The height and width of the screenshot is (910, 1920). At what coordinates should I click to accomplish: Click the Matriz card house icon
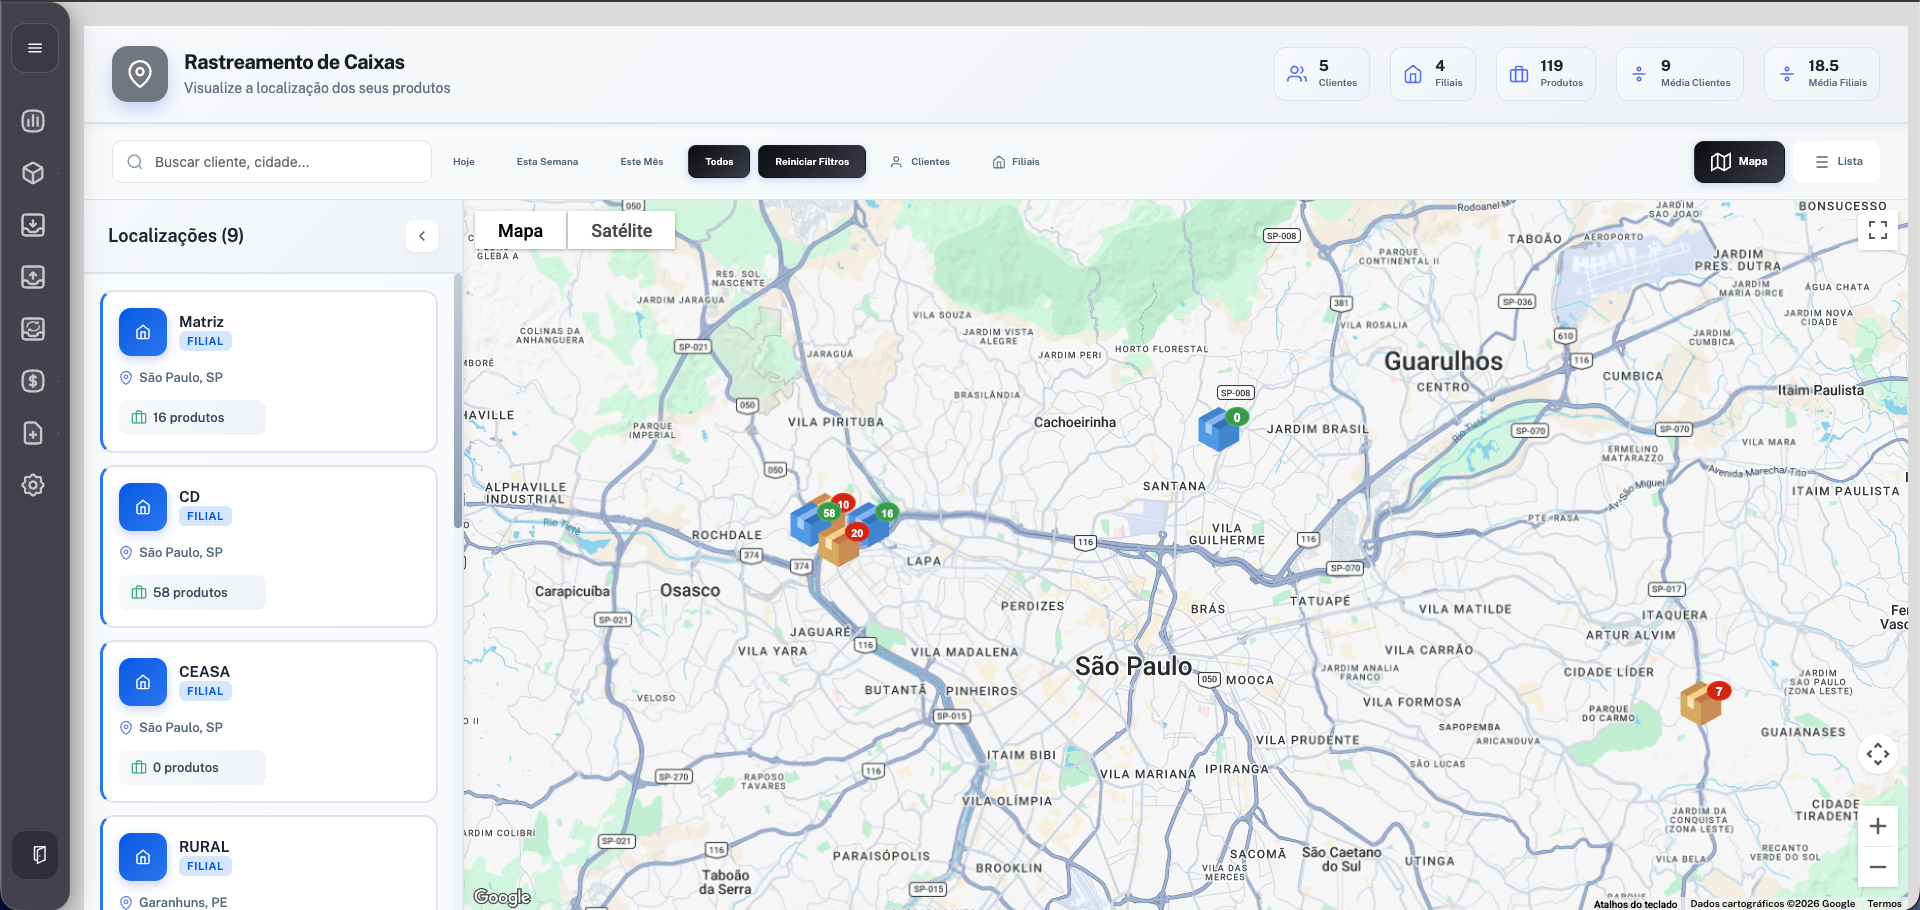[143, 332]
